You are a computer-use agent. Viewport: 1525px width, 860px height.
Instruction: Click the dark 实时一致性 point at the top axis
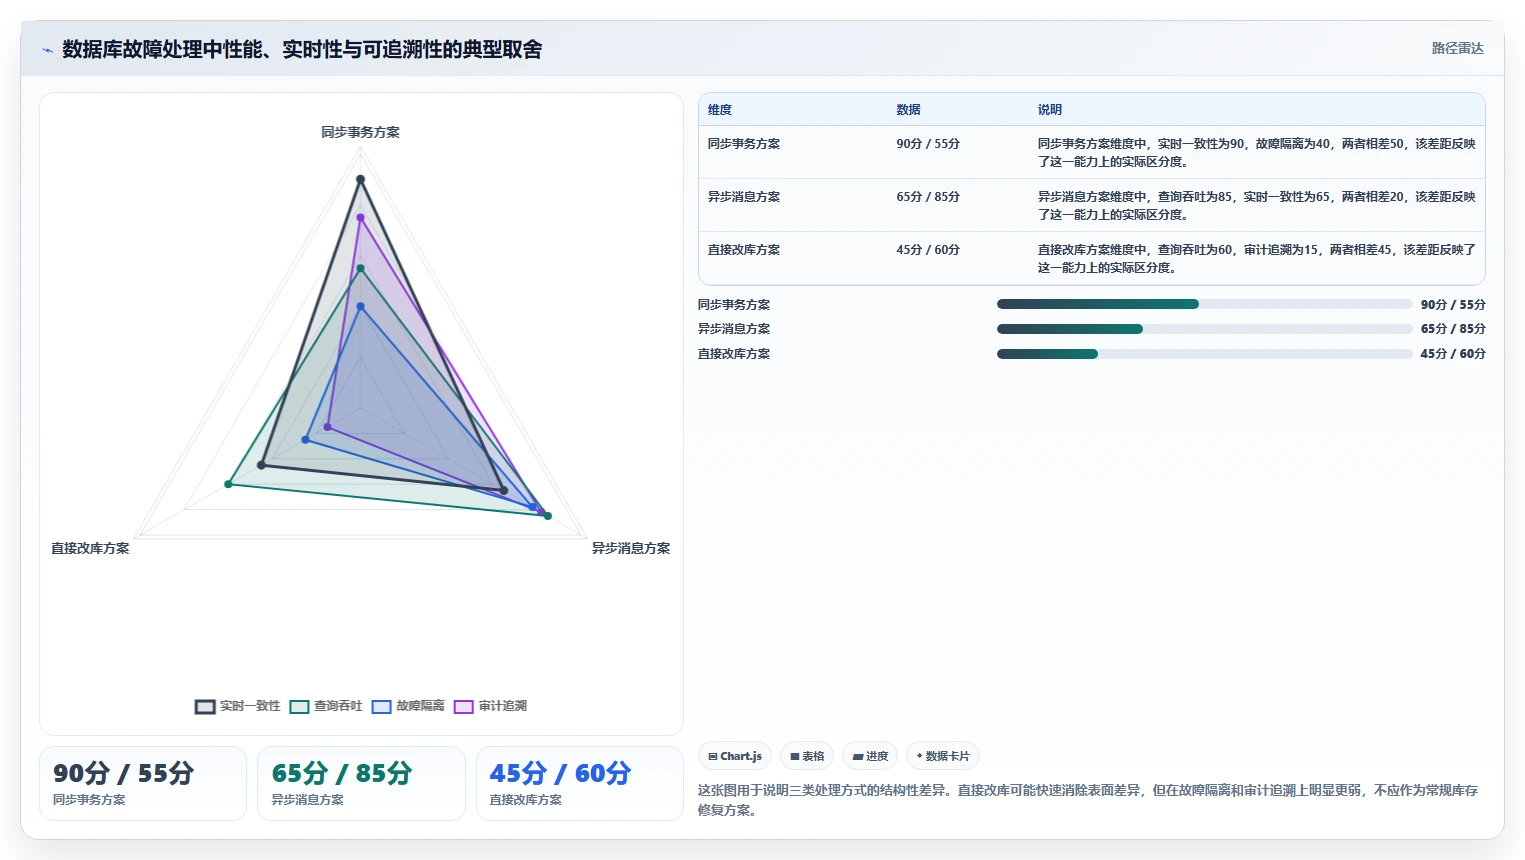tap(361, 180)
